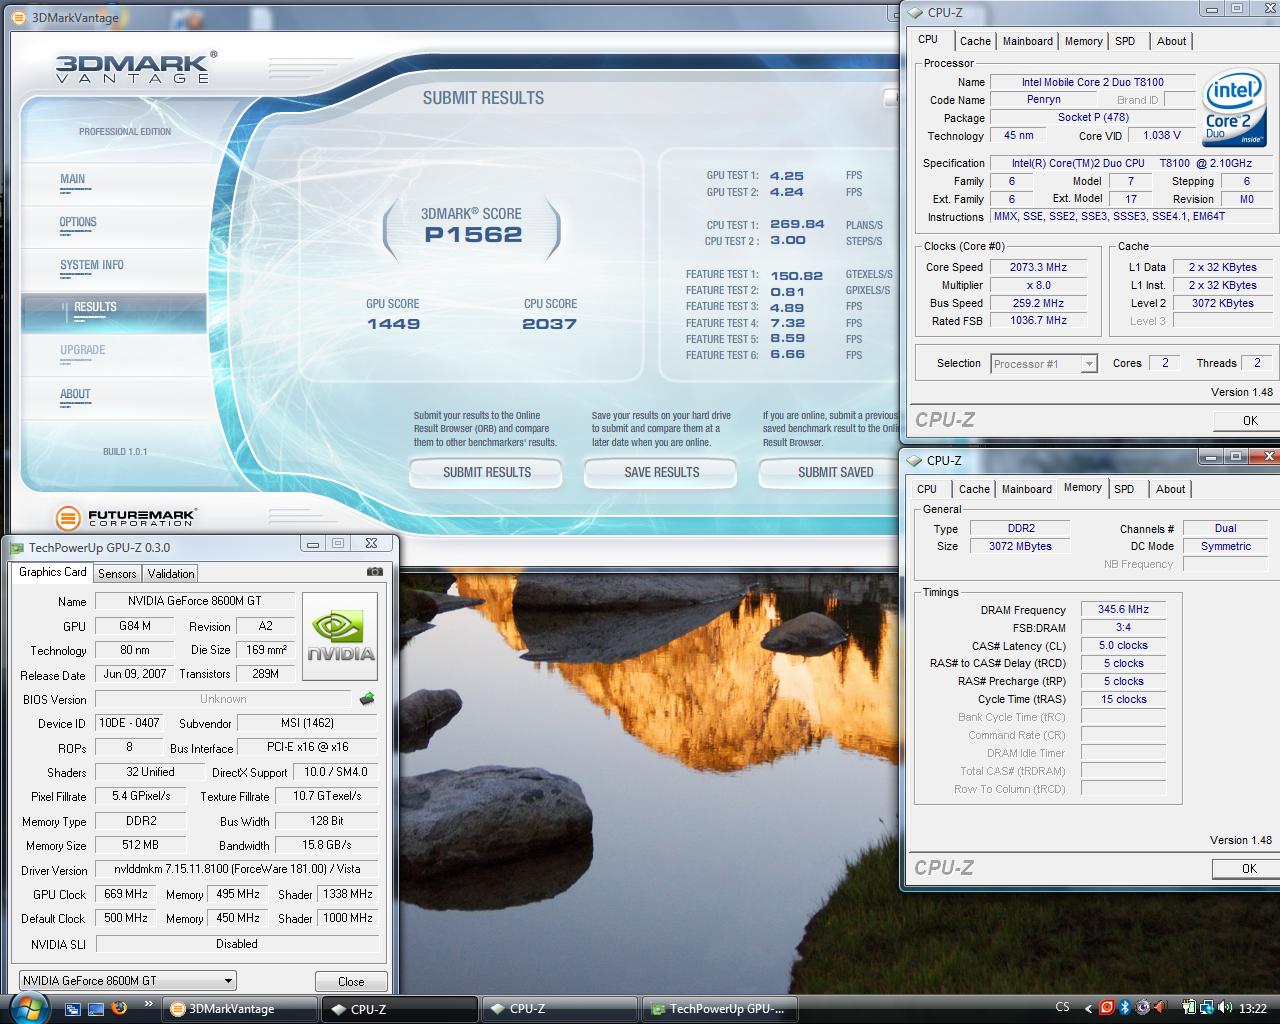Open Memory tab in top CPU-Z window

point(1084,41)
